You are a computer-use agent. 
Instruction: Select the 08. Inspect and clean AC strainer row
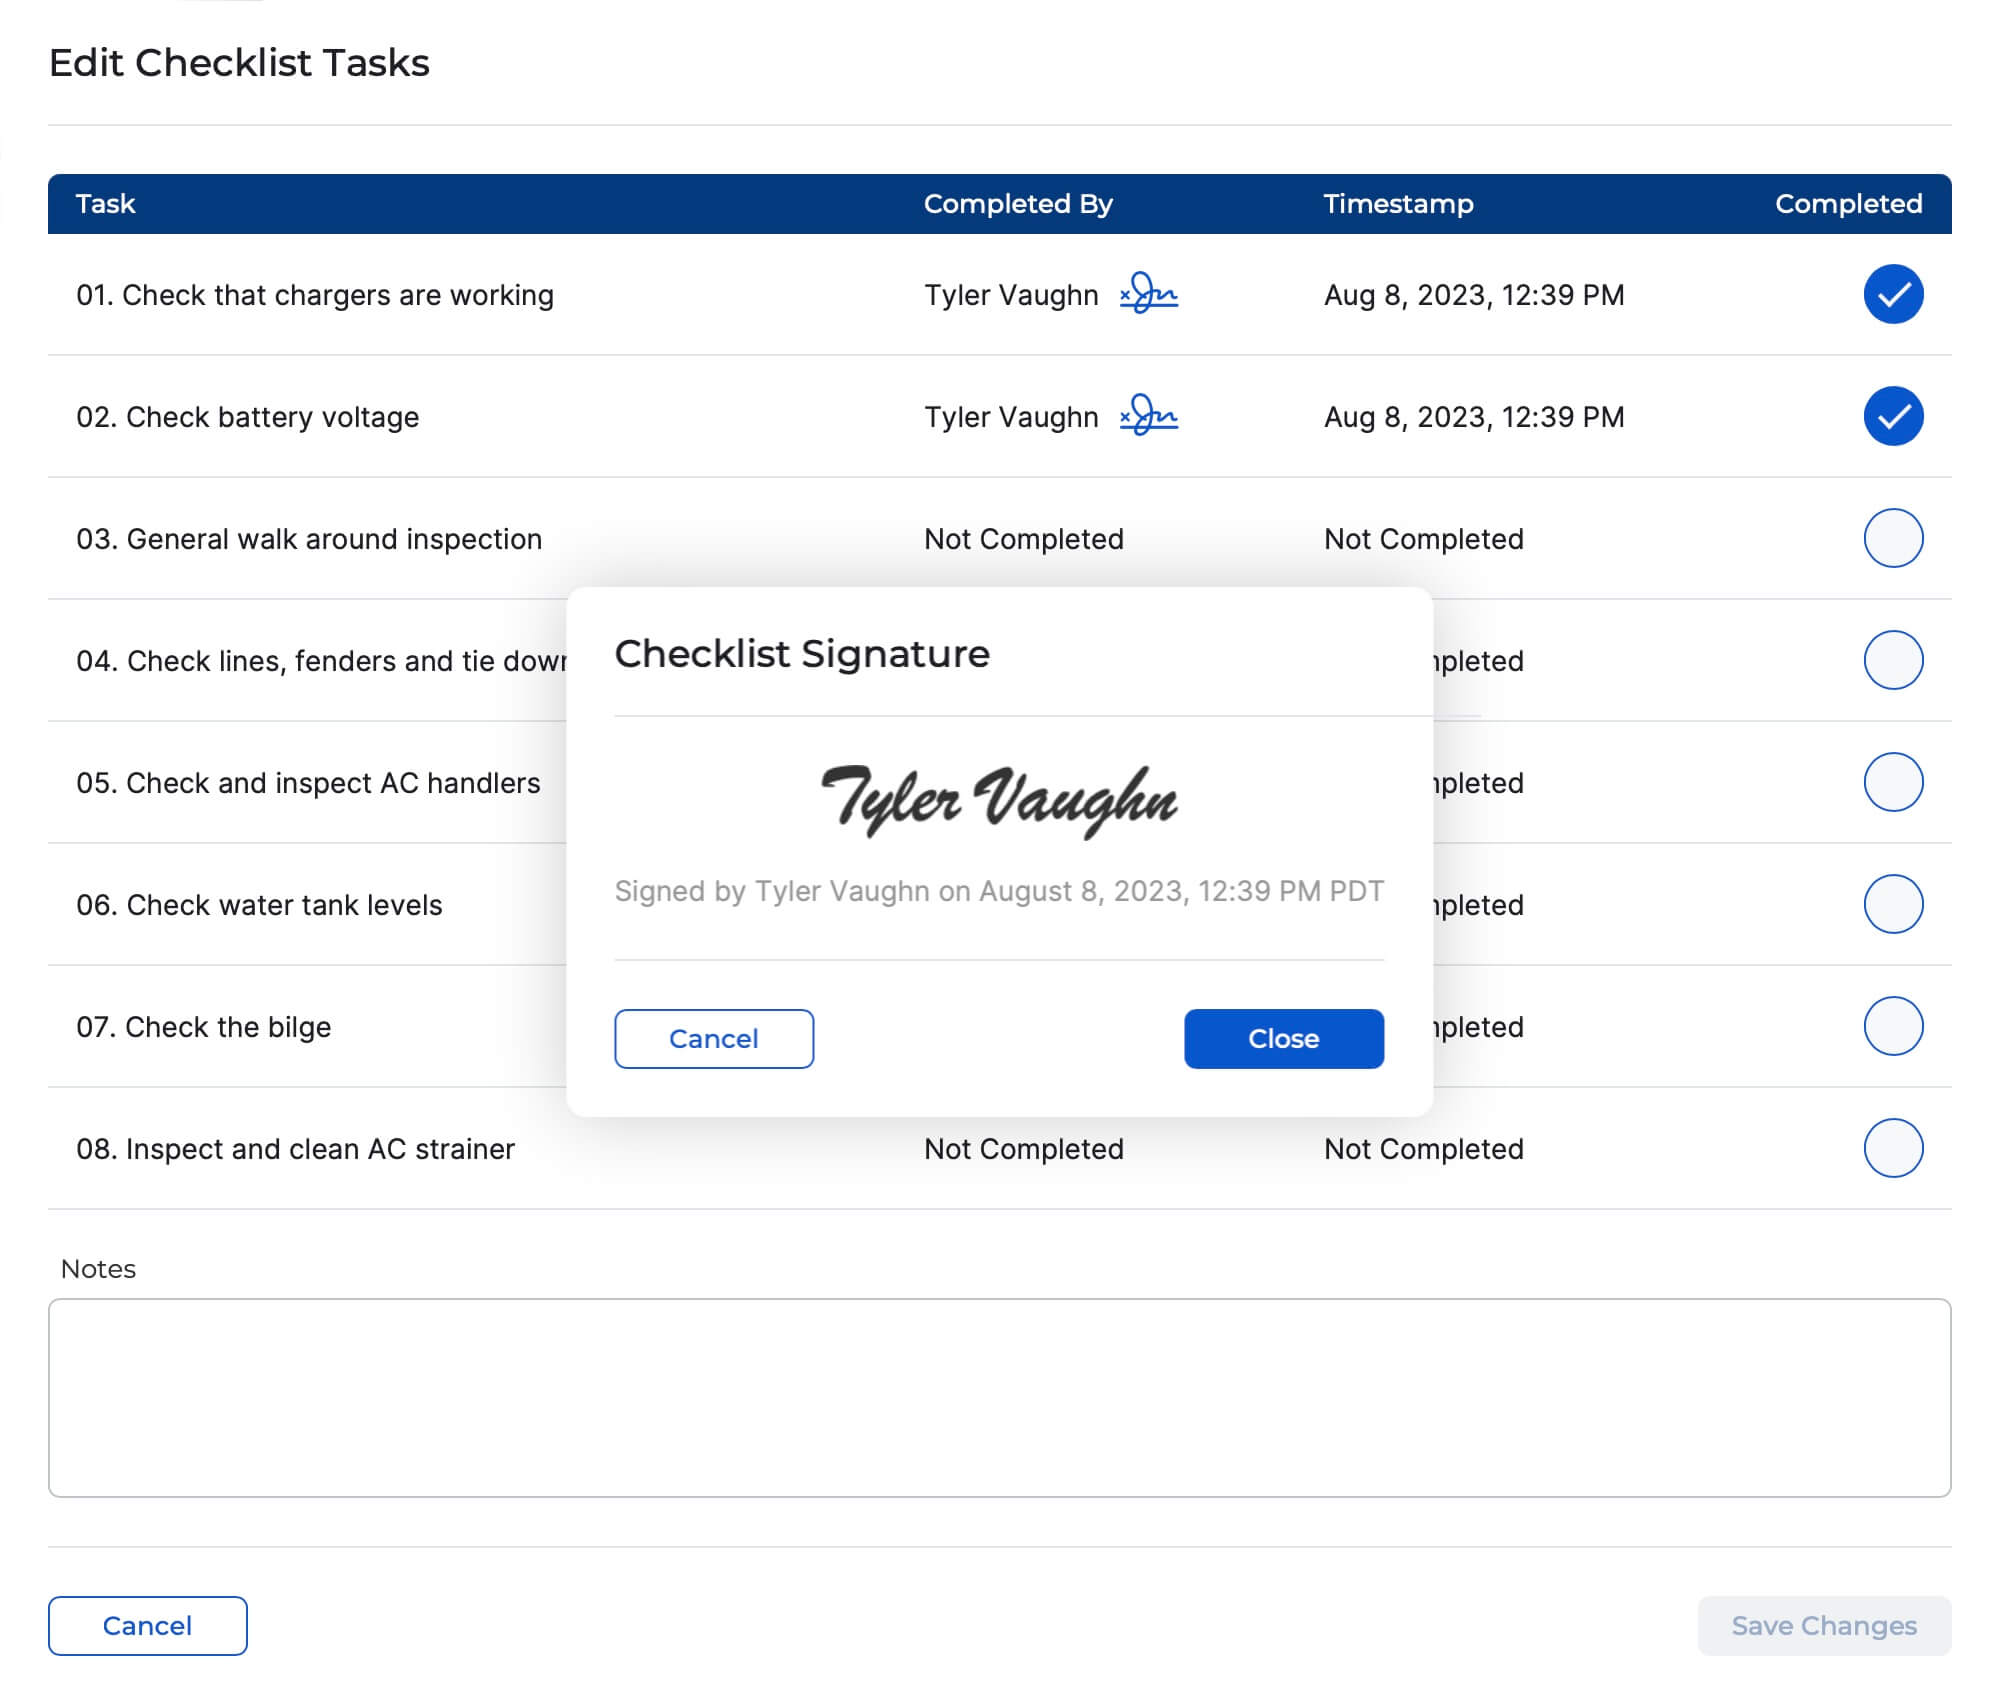[x=295, y=1149]
